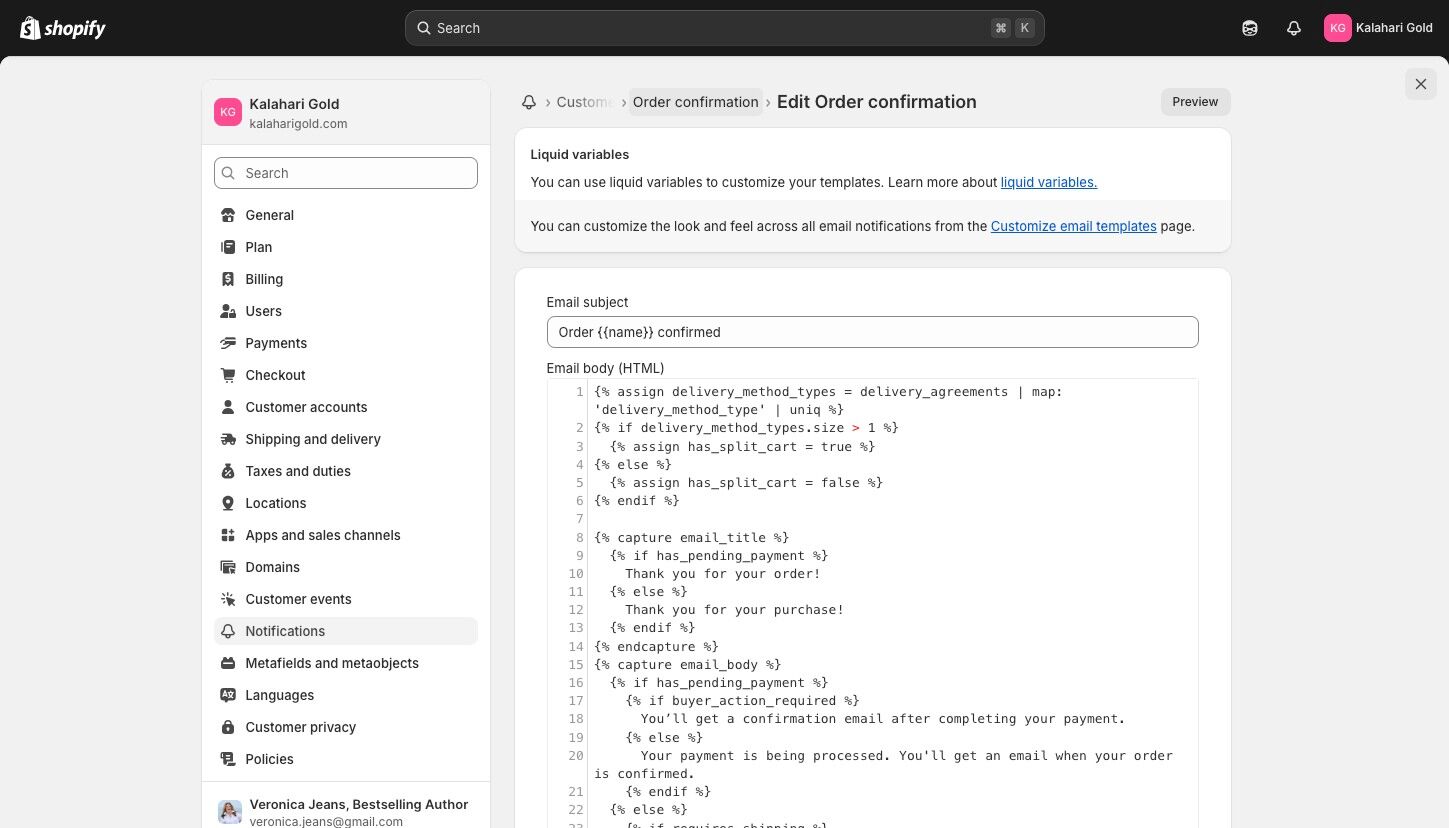Click Veronica Jeans profile photo

coord(230,812)
